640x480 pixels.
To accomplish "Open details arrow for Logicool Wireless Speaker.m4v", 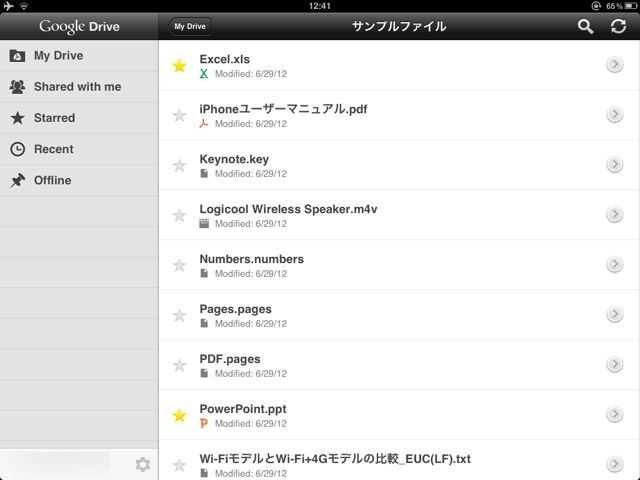I will pyautogui.click(x=614, y=214).
